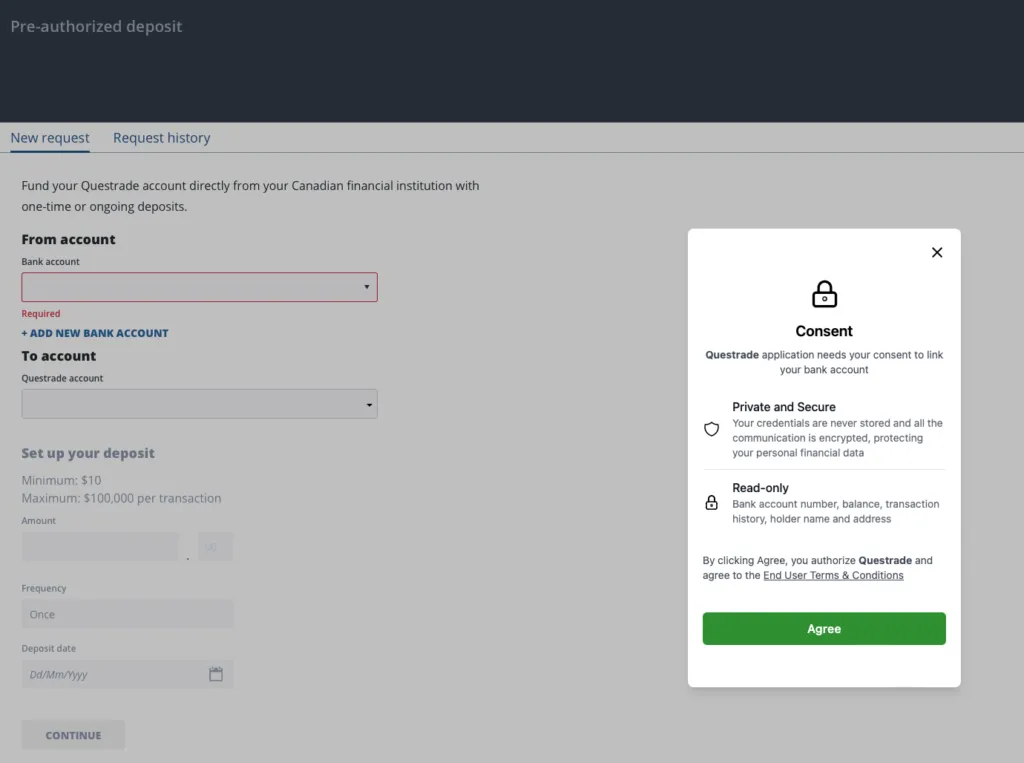1024x763 pixels.
Task: Open the Request history tab
Action: click(x=161, y=138)
